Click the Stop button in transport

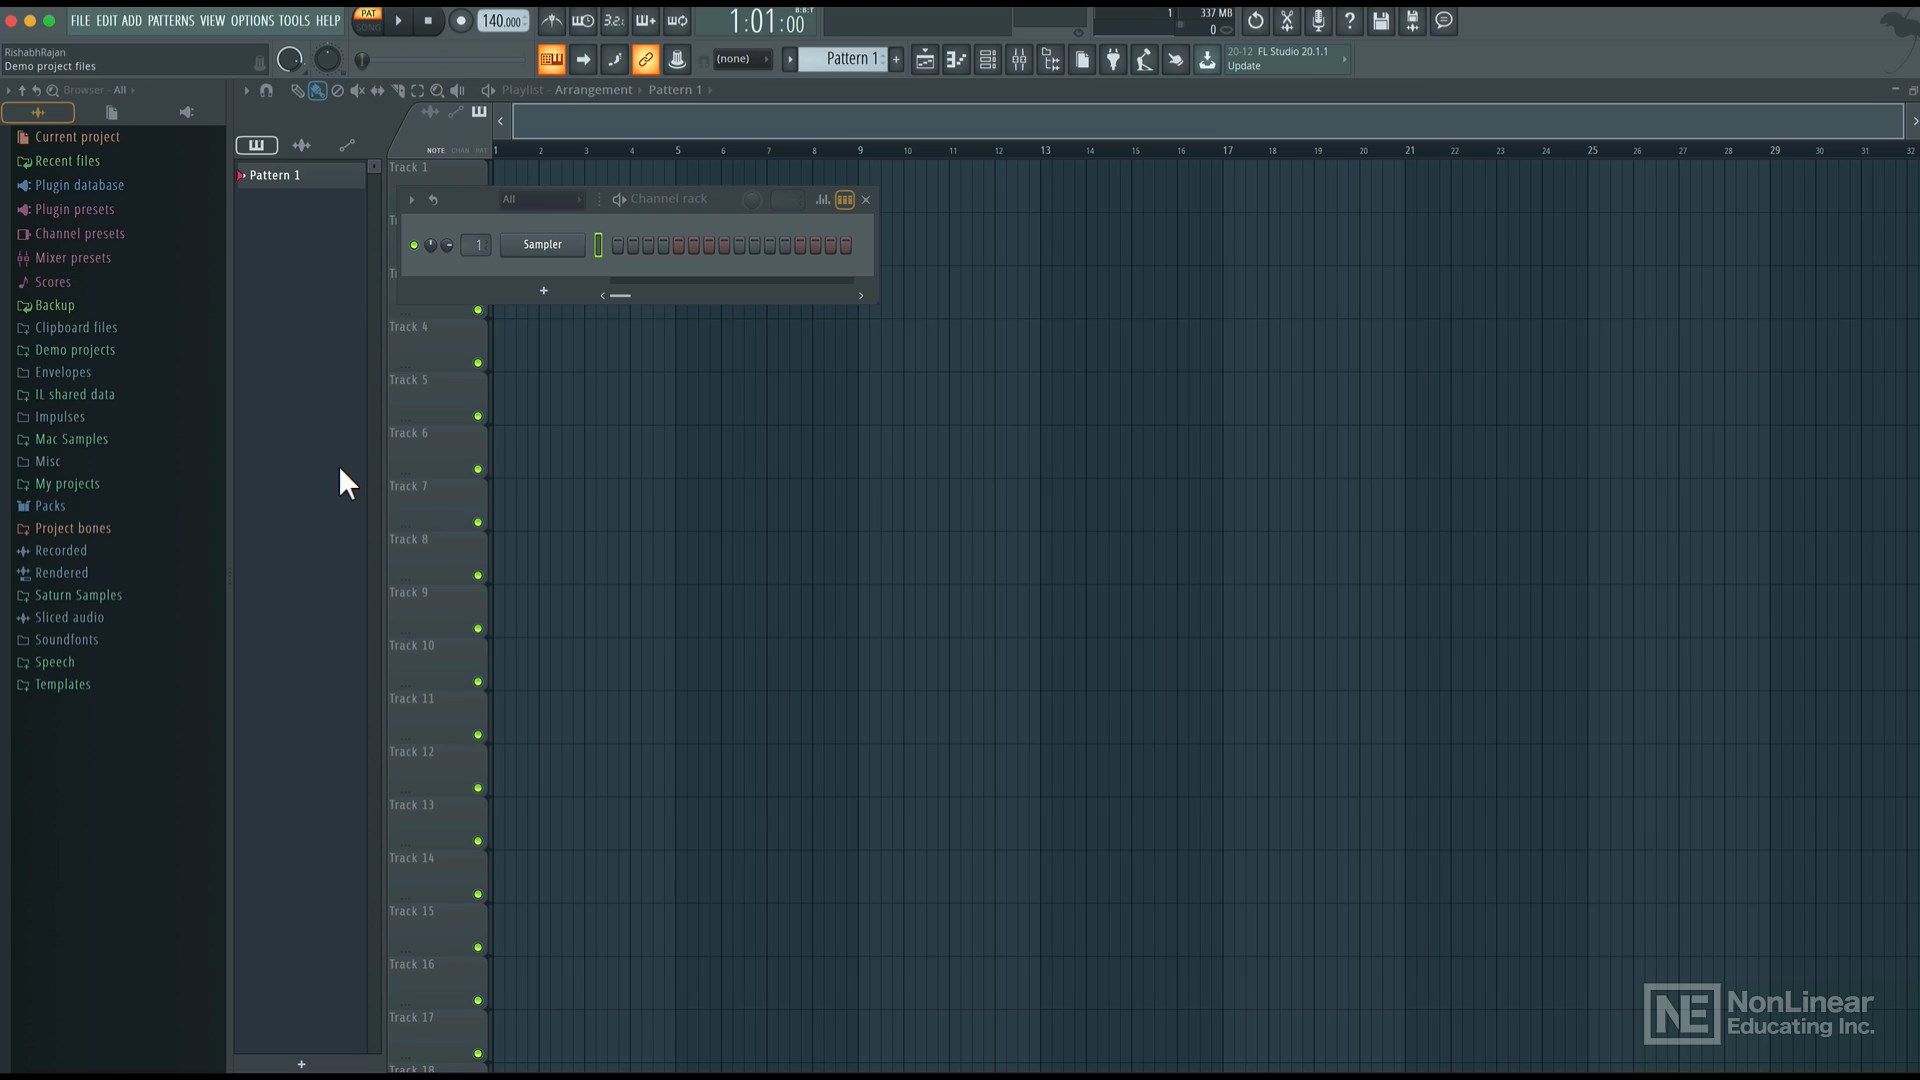click(429, 21)
